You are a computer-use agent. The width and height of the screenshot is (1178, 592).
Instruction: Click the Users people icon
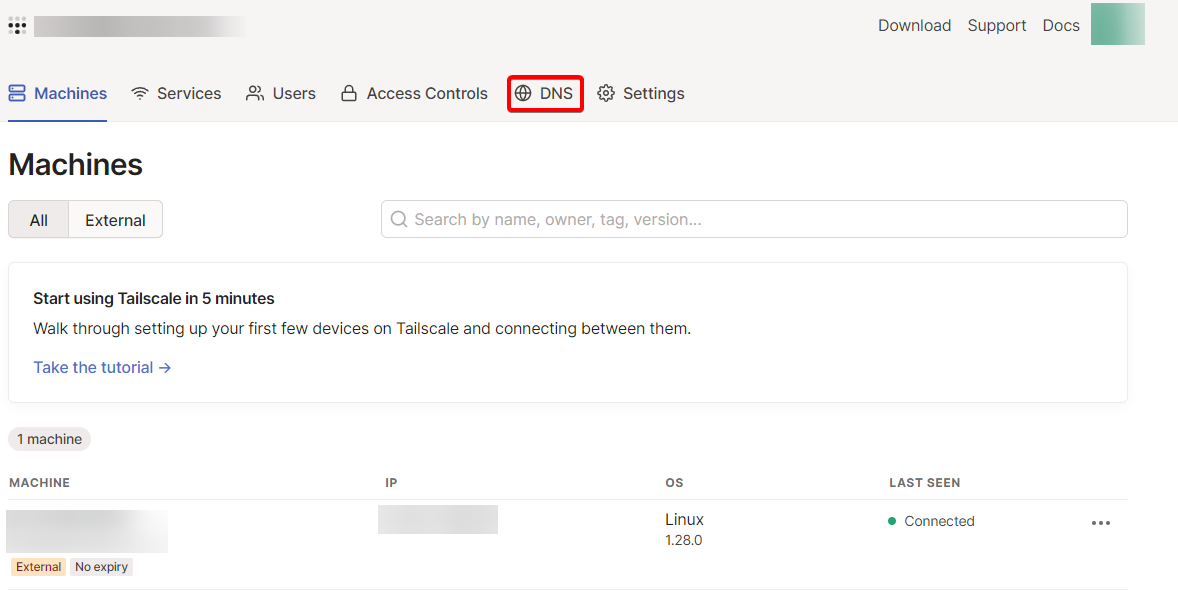coord(255,93)
